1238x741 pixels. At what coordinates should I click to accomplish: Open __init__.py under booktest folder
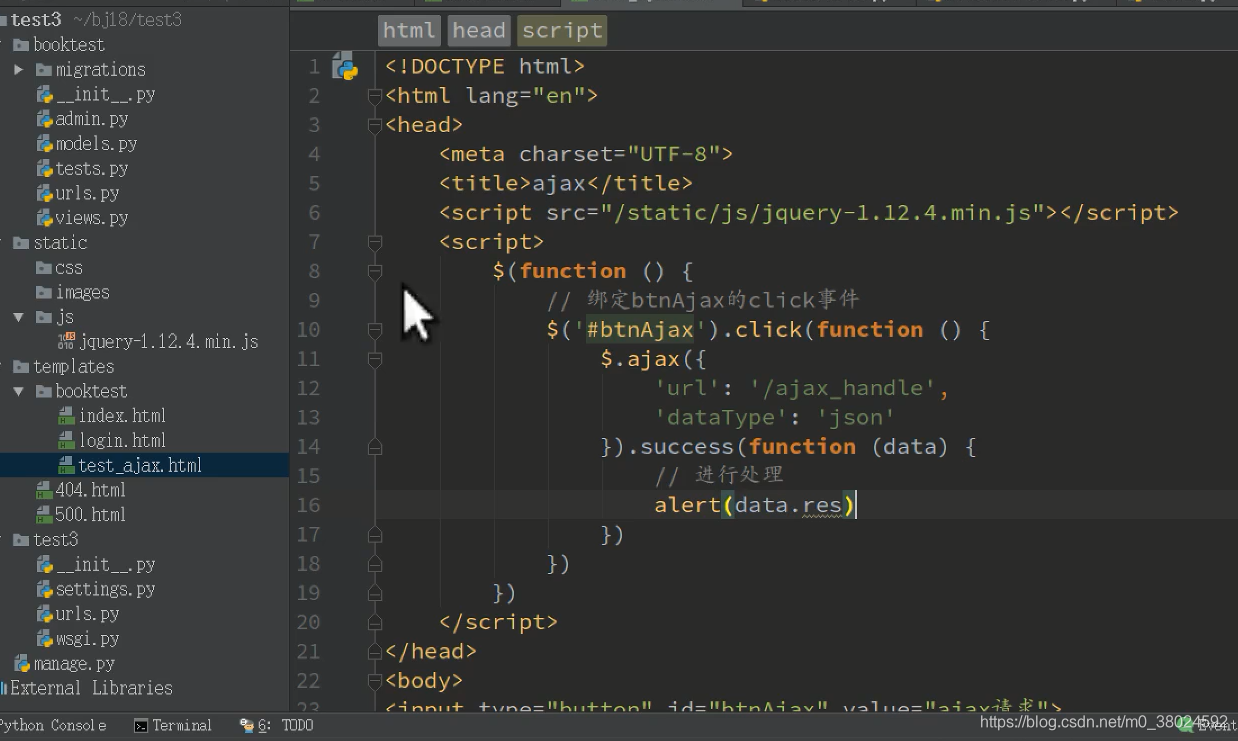click(x=106, y=94)
